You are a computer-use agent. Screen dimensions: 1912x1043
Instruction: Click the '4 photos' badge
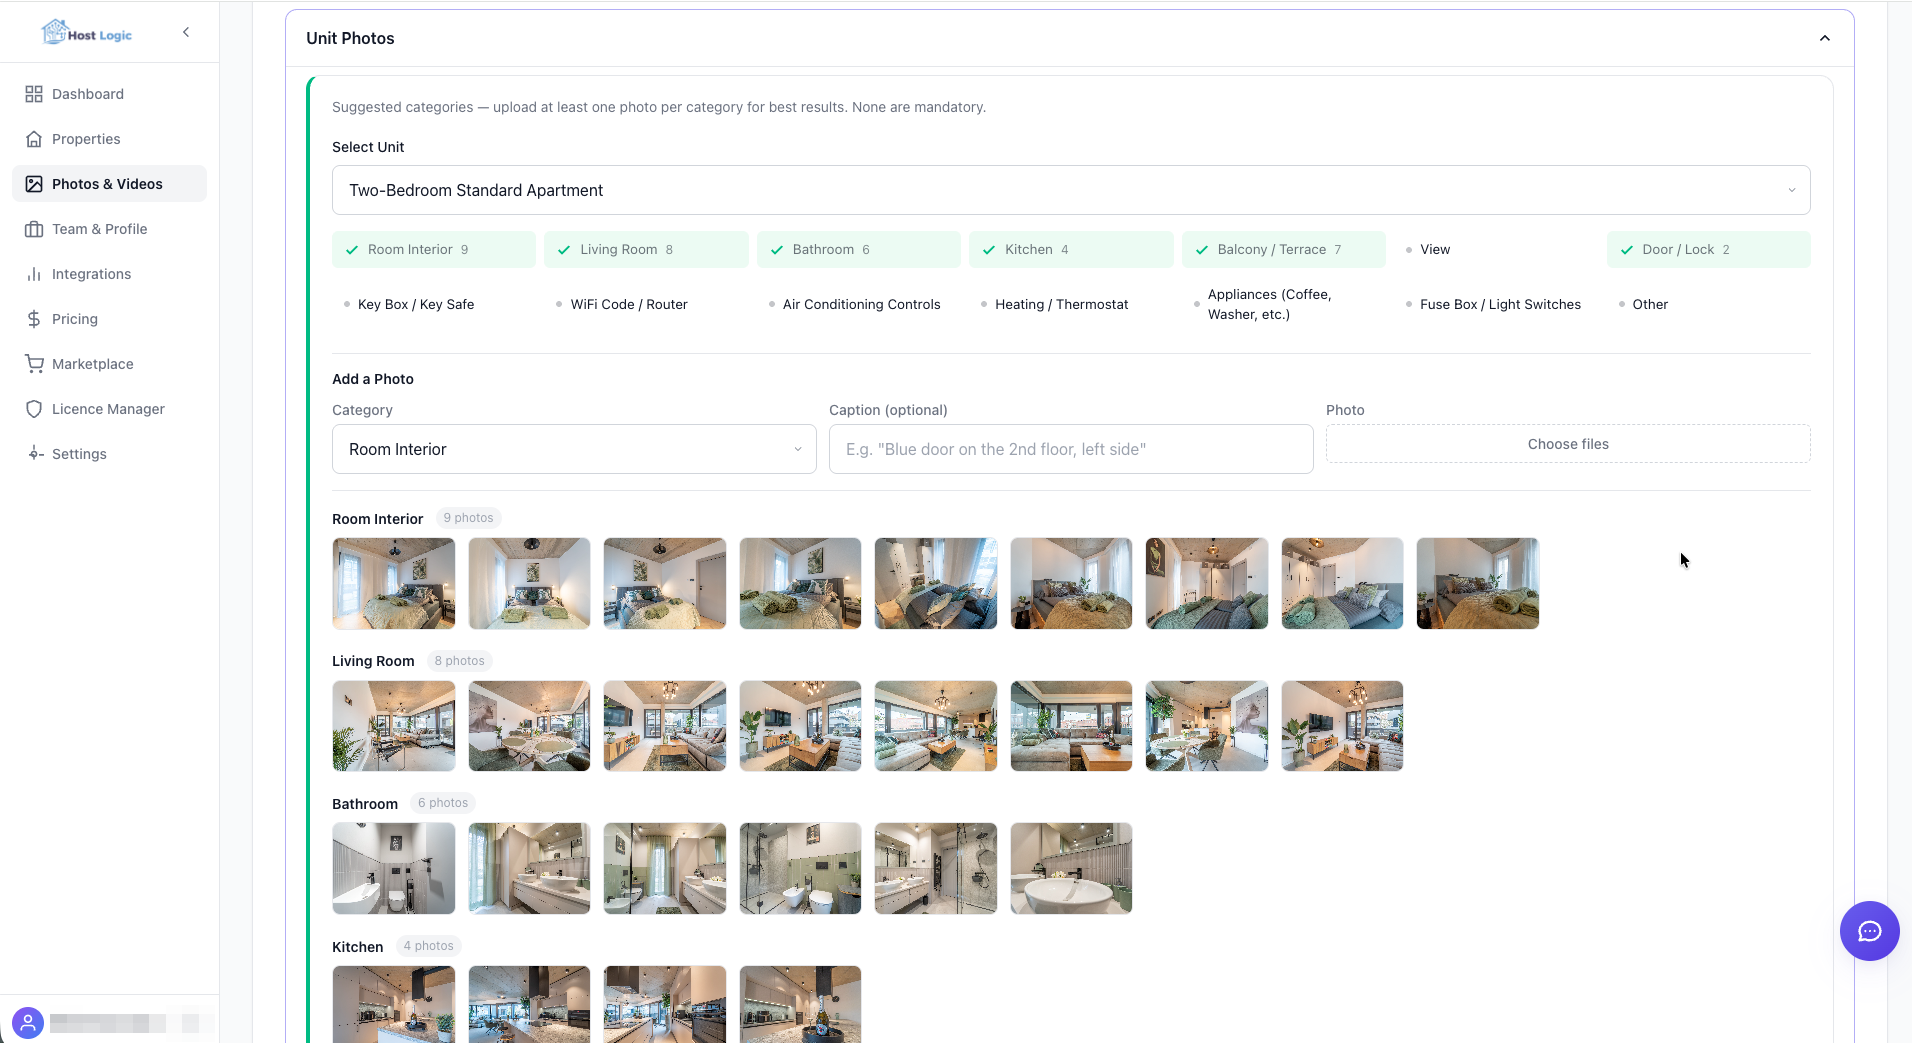pyautogui.click(x=428, y=946)
